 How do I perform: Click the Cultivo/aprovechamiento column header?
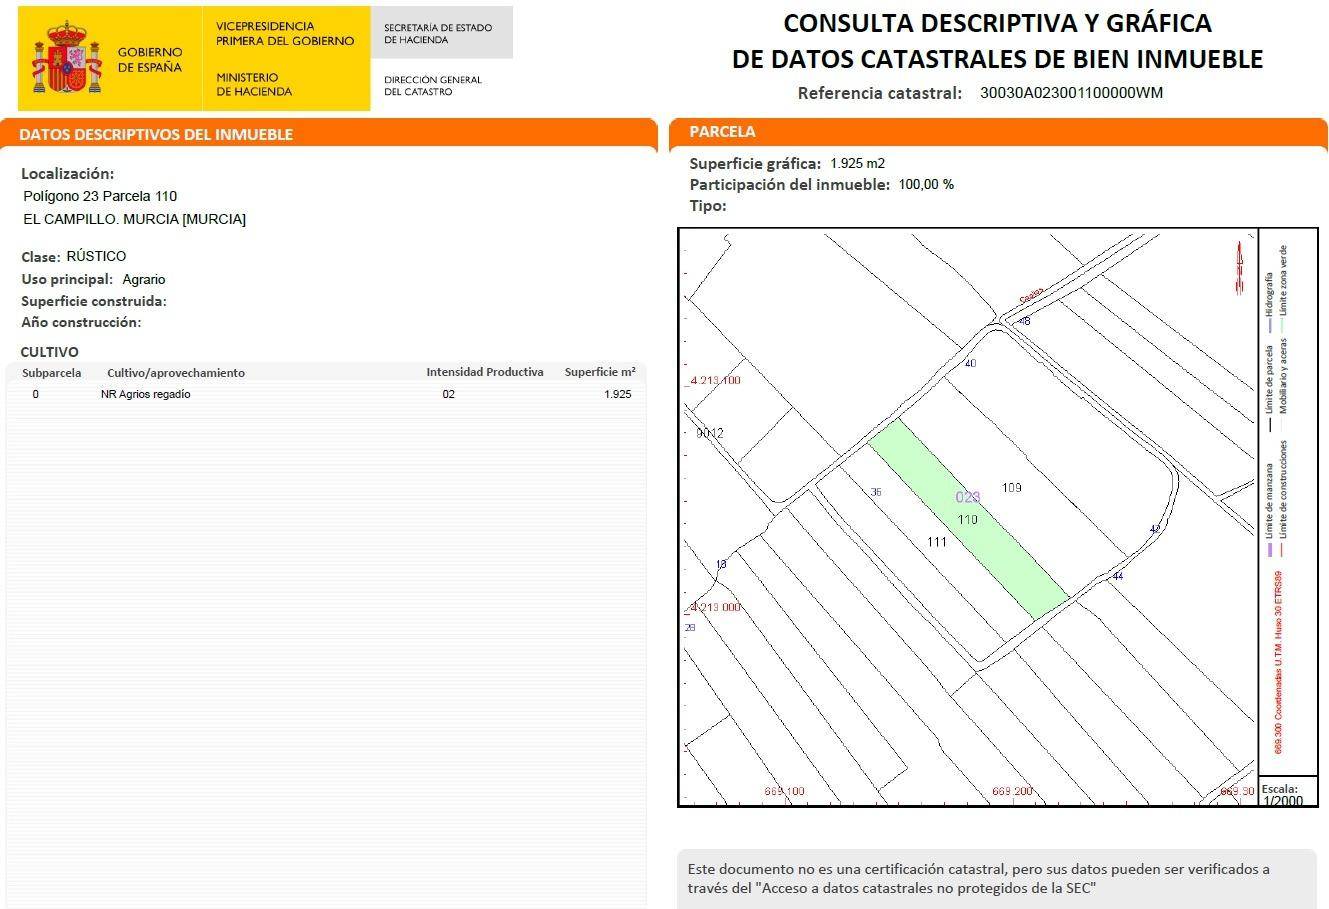pos(176,373)
